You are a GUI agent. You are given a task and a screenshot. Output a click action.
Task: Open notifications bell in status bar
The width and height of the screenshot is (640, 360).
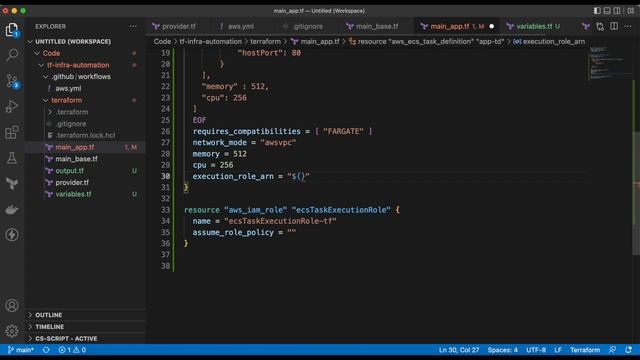point(628,350)
